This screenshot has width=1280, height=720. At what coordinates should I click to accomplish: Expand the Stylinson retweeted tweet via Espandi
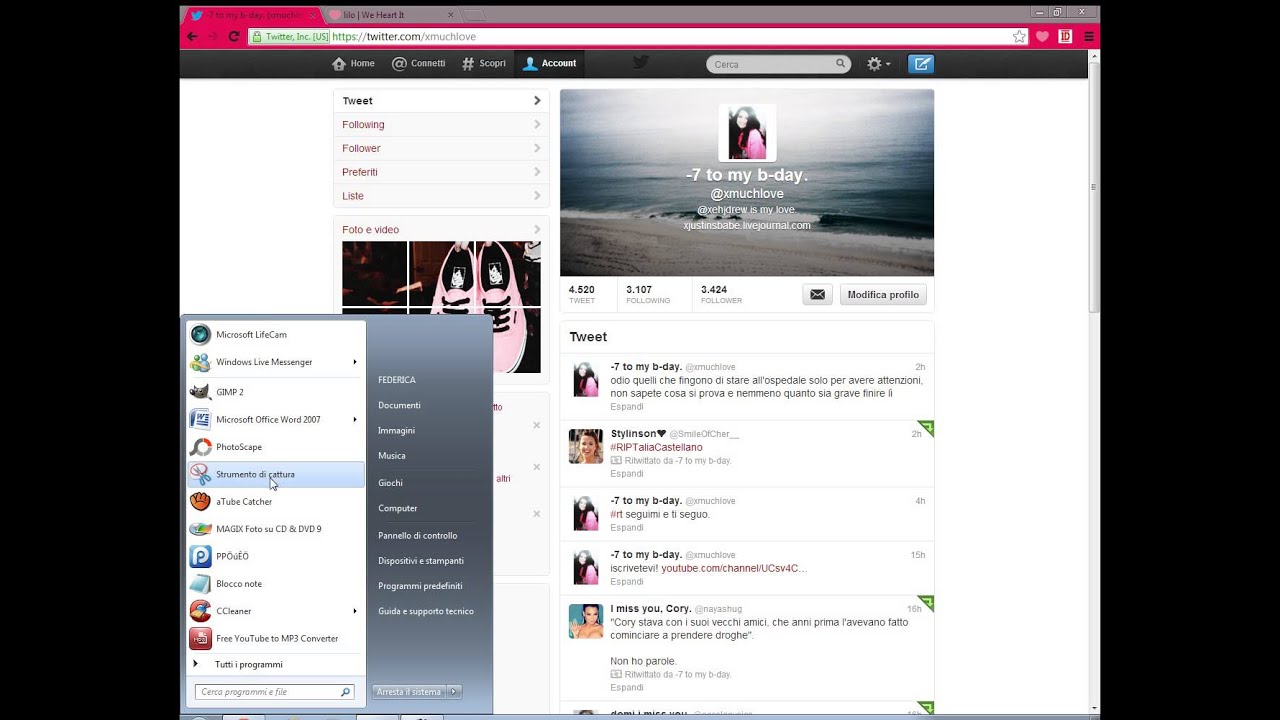(627, 474)
